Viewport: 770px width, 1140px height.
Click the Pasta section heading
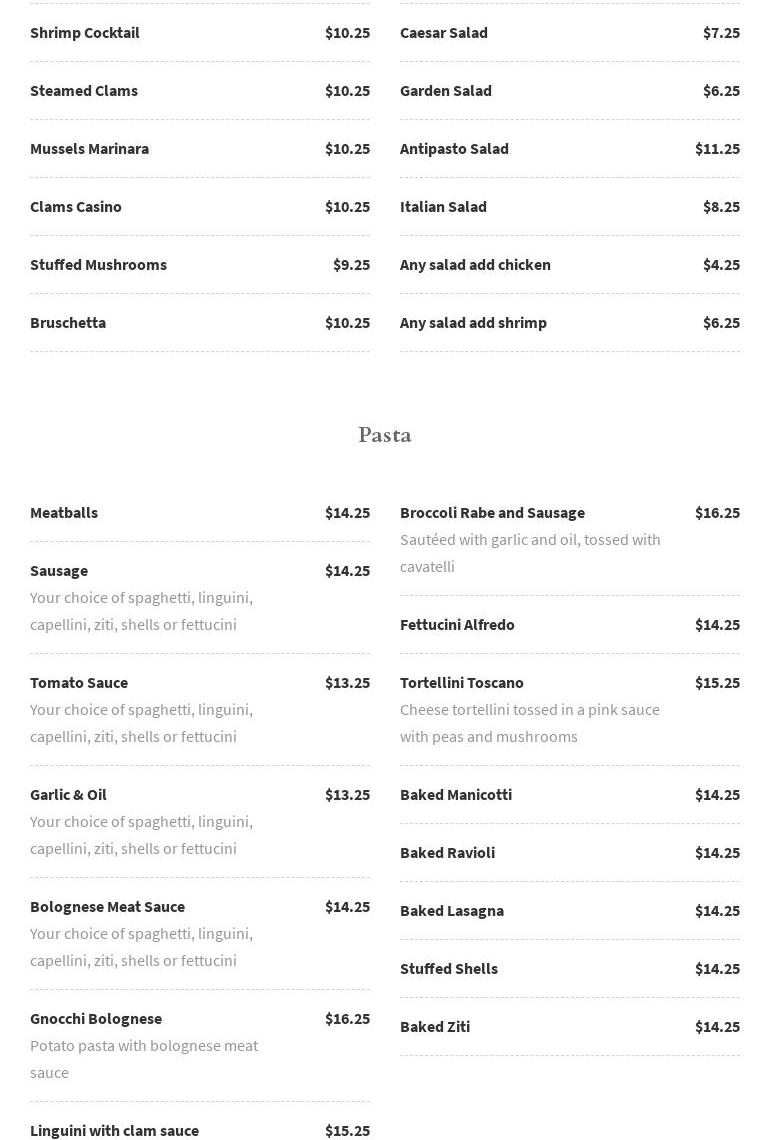click(x=385, y=435)
